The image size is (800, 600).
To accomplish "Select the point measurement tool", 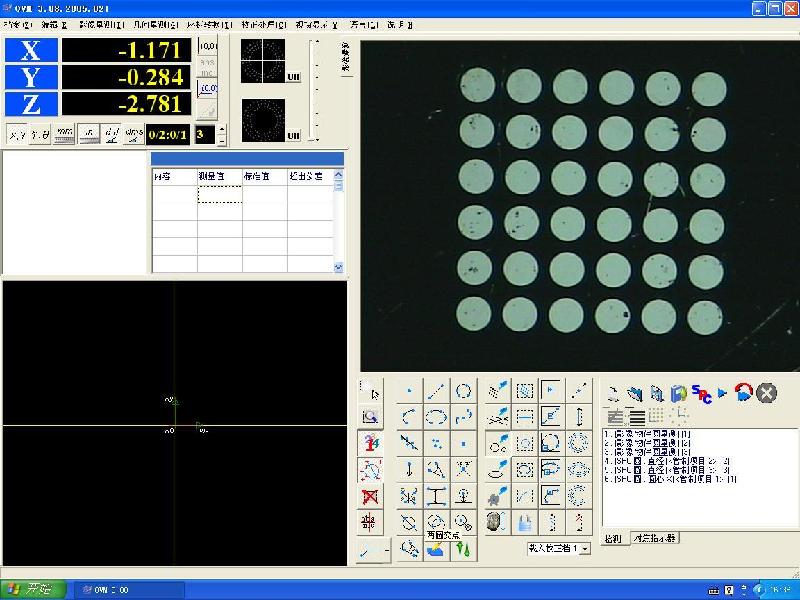I will [x=409, y=391].
